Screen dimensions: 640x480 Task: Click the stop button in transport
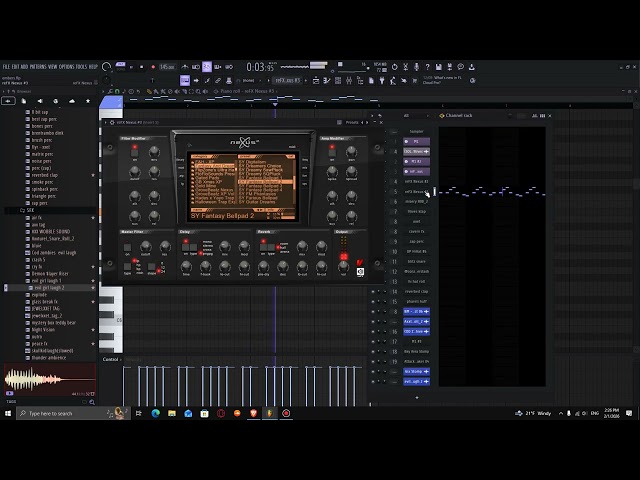pyautogui.click(x=142, y=67)
